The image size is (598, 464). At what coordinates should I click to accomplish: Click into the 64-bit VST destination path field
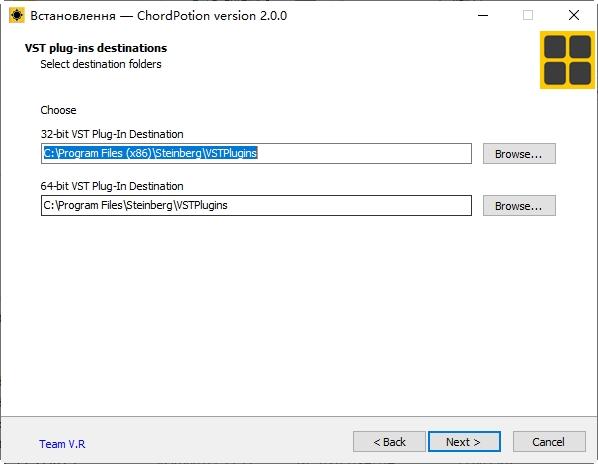point(256,206)
